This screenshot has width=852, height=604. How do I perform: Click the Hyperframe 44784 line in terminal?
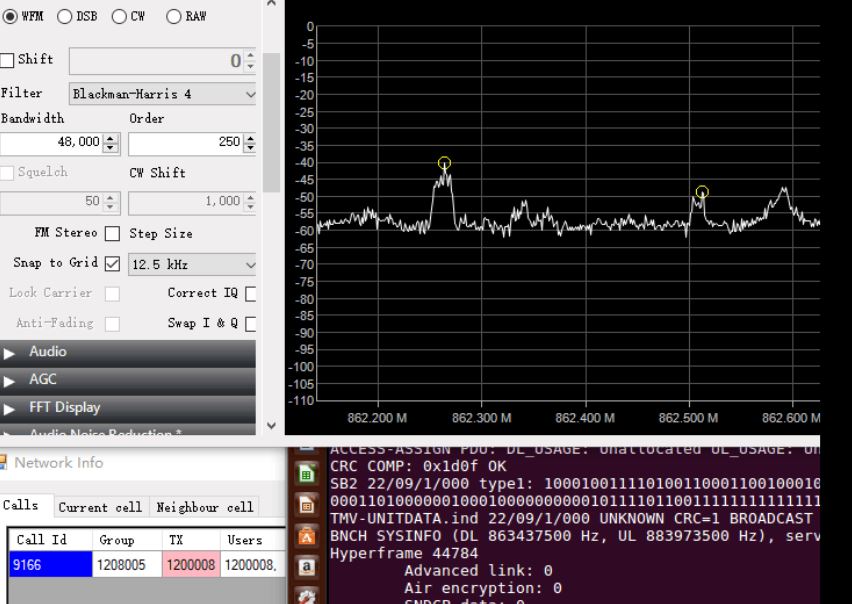pyautogui.click(x=404, y=553)
